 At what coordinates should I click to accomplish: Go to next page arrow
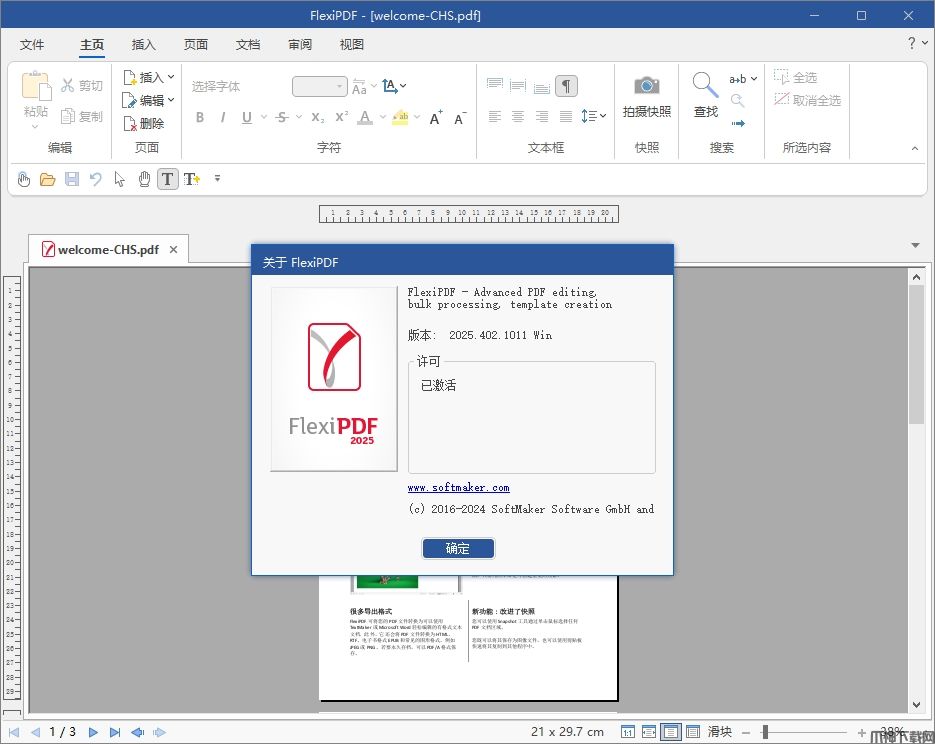point(93,732)
